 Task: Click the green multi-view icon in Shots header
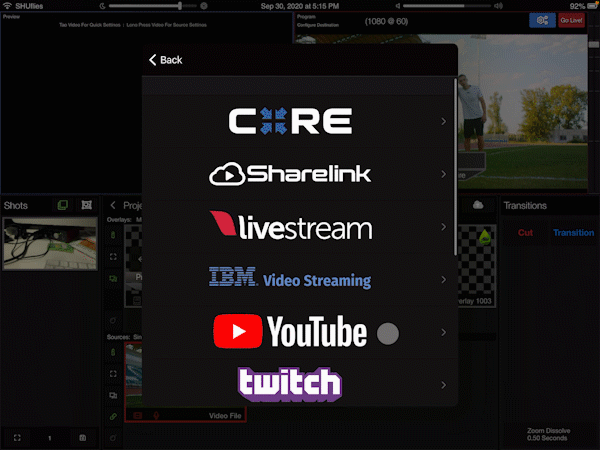point(61,205)
